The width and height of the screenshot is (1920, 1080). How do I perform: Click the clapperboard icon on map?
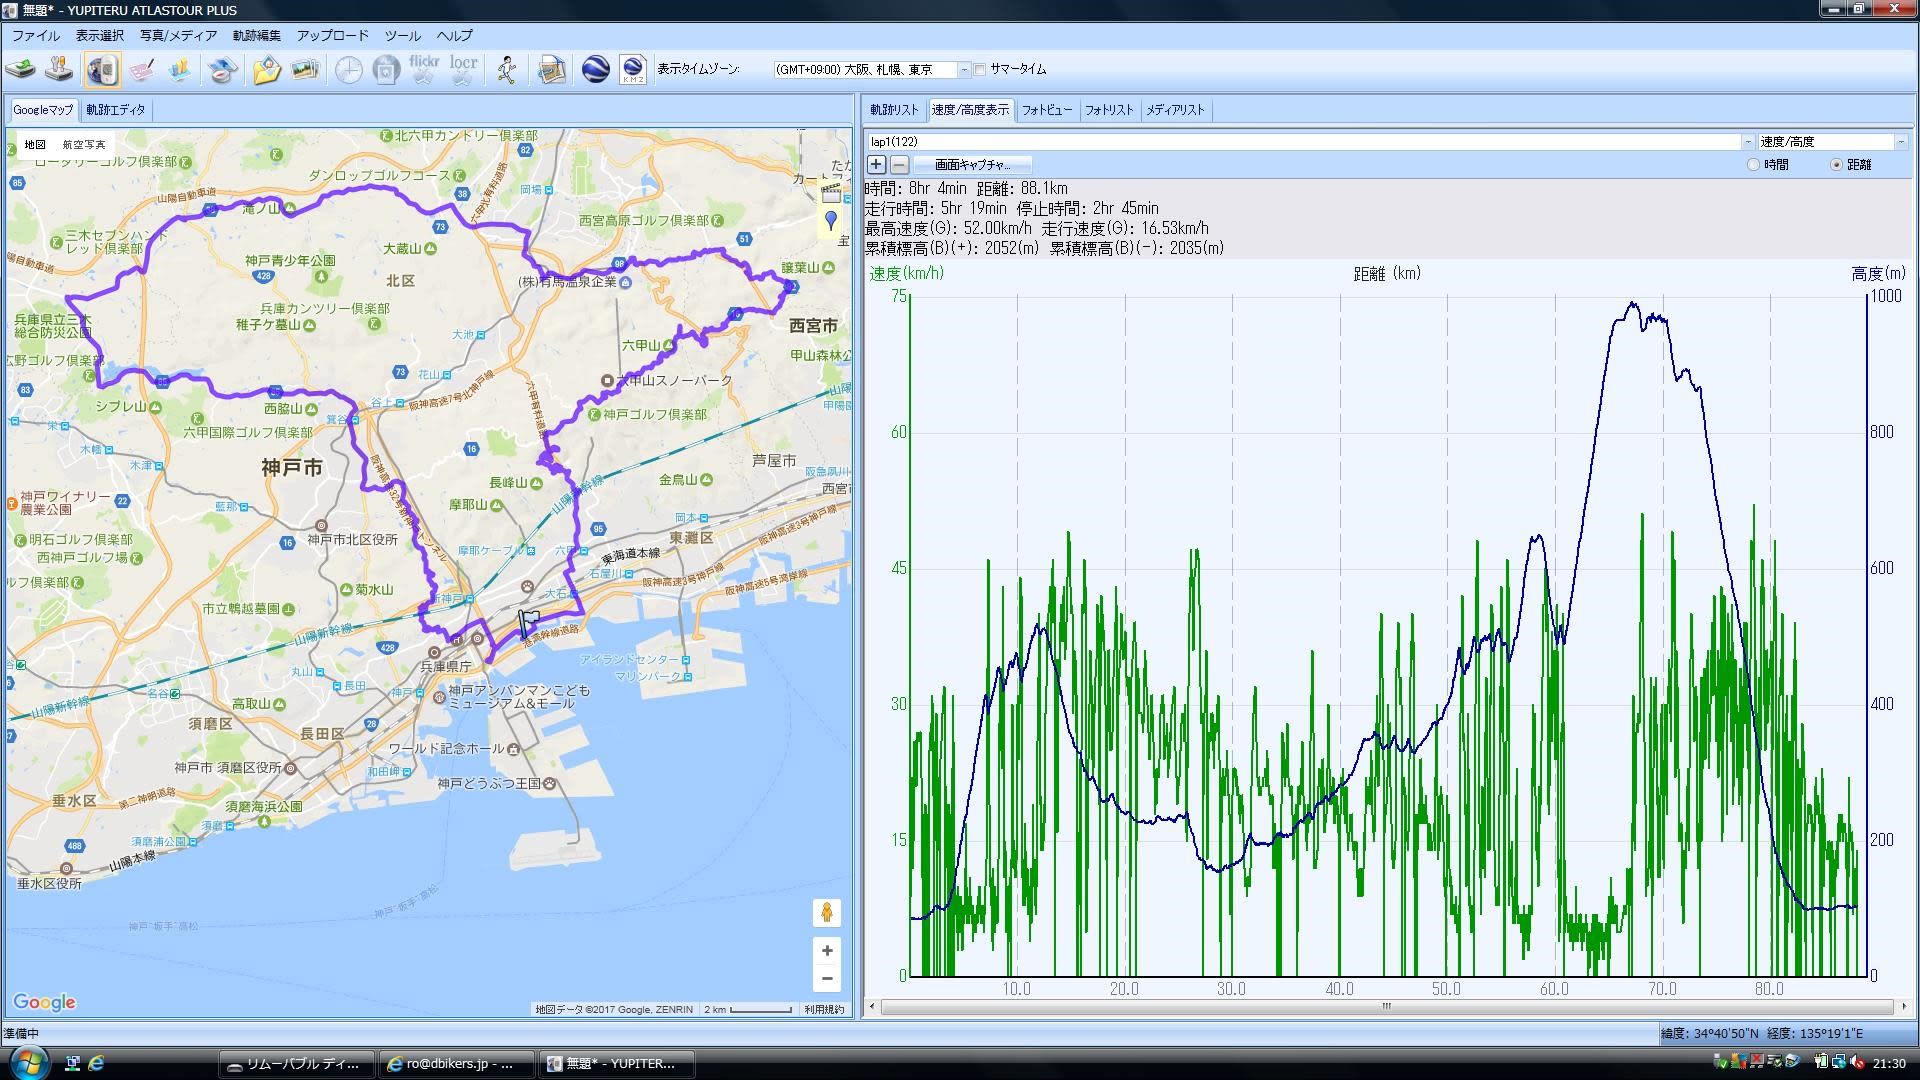pos(830,192)
